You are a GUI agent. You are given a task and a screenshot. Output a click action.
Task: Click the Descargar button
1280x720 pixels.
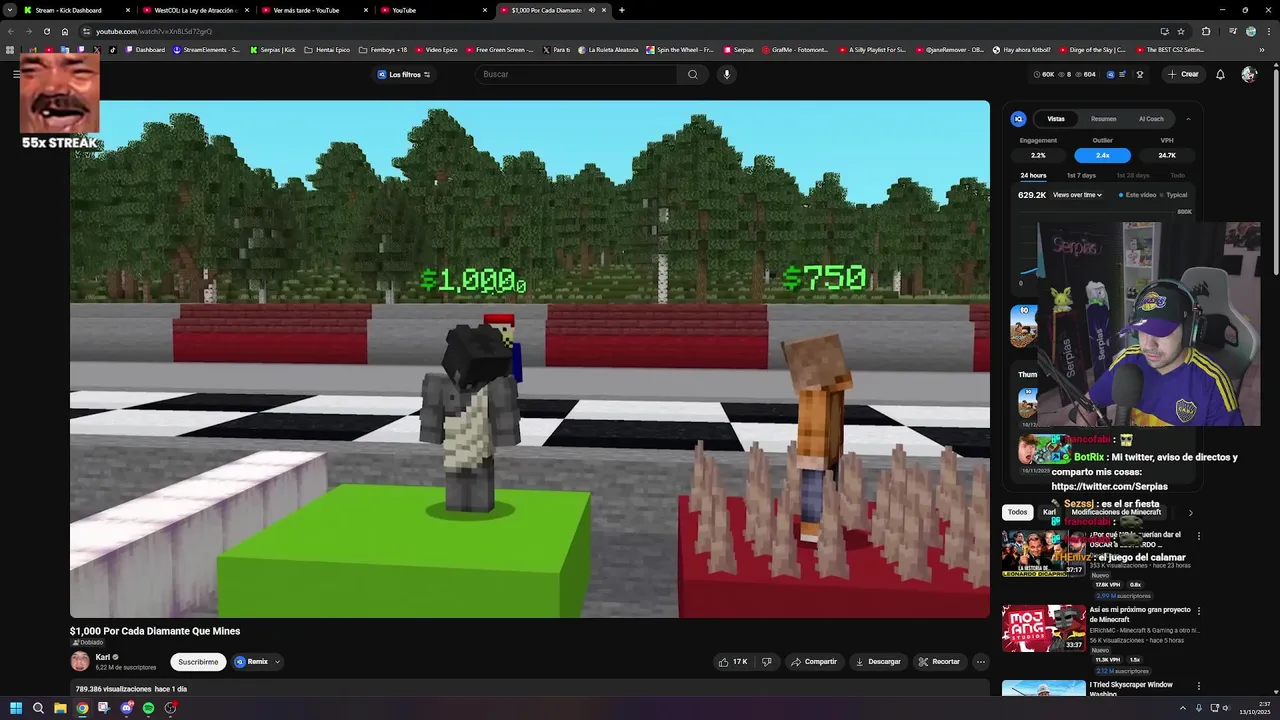(x=877, y=662)
